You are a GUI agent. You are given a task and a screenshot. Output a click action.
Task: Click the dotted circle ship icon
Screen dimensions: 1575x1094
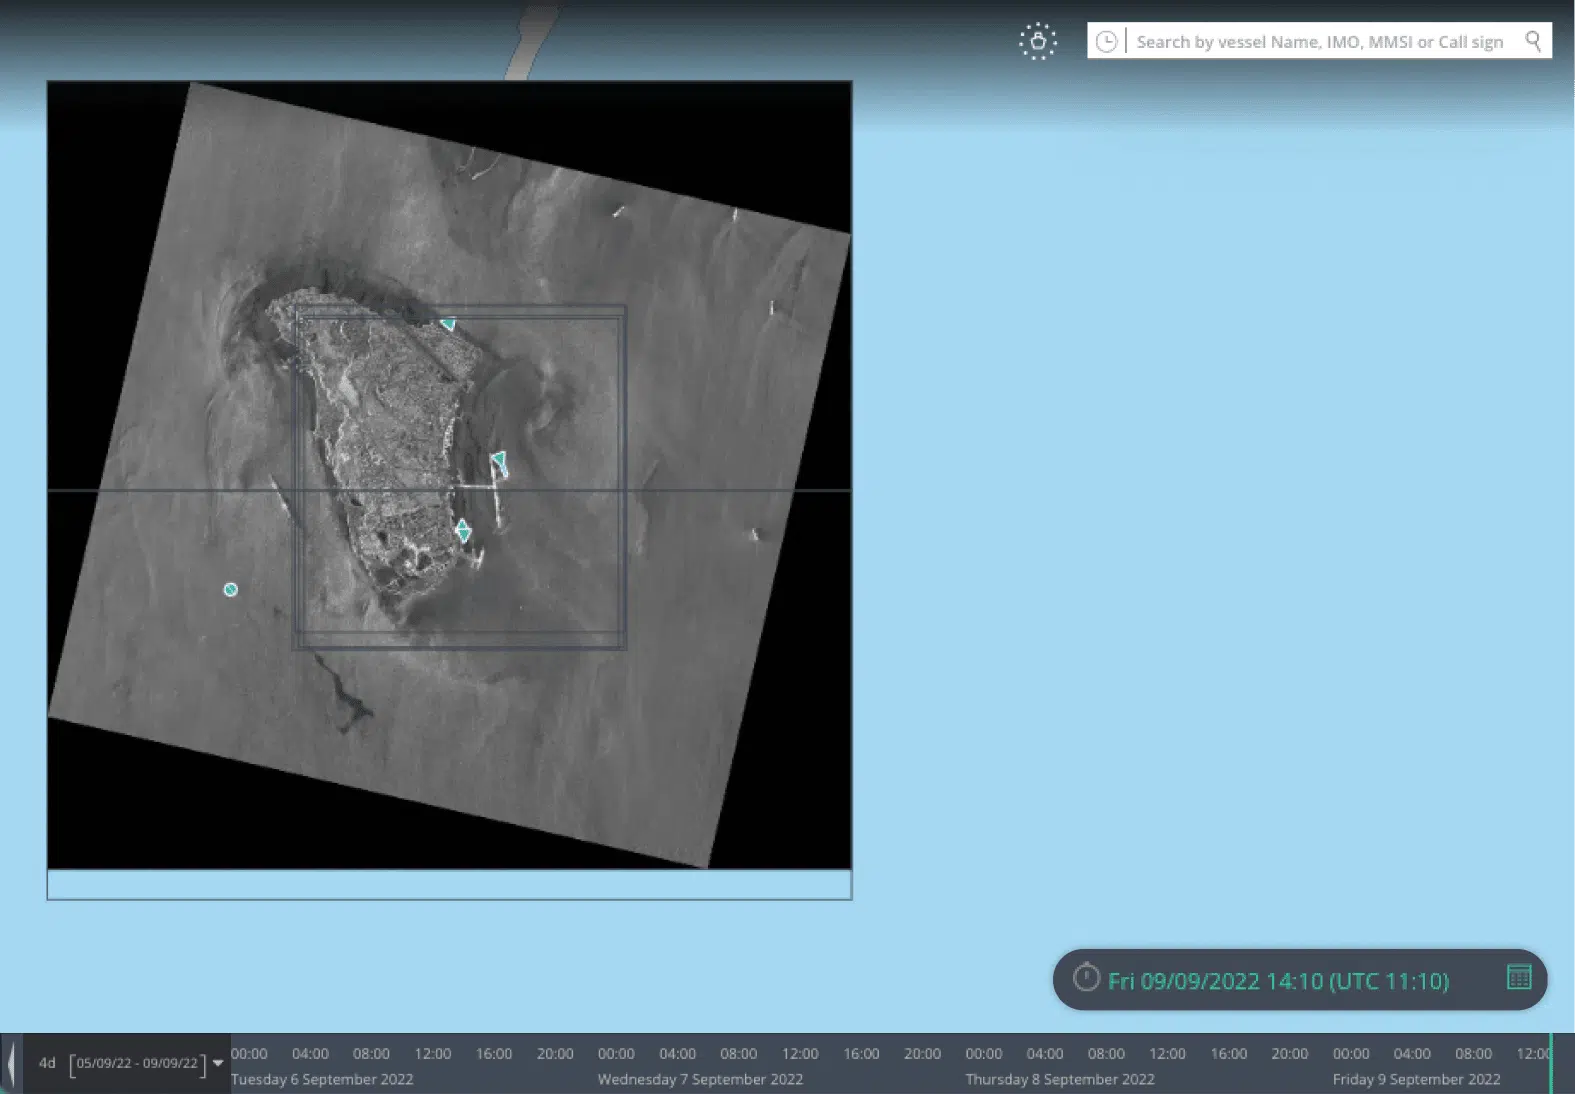pos(1038,41)
